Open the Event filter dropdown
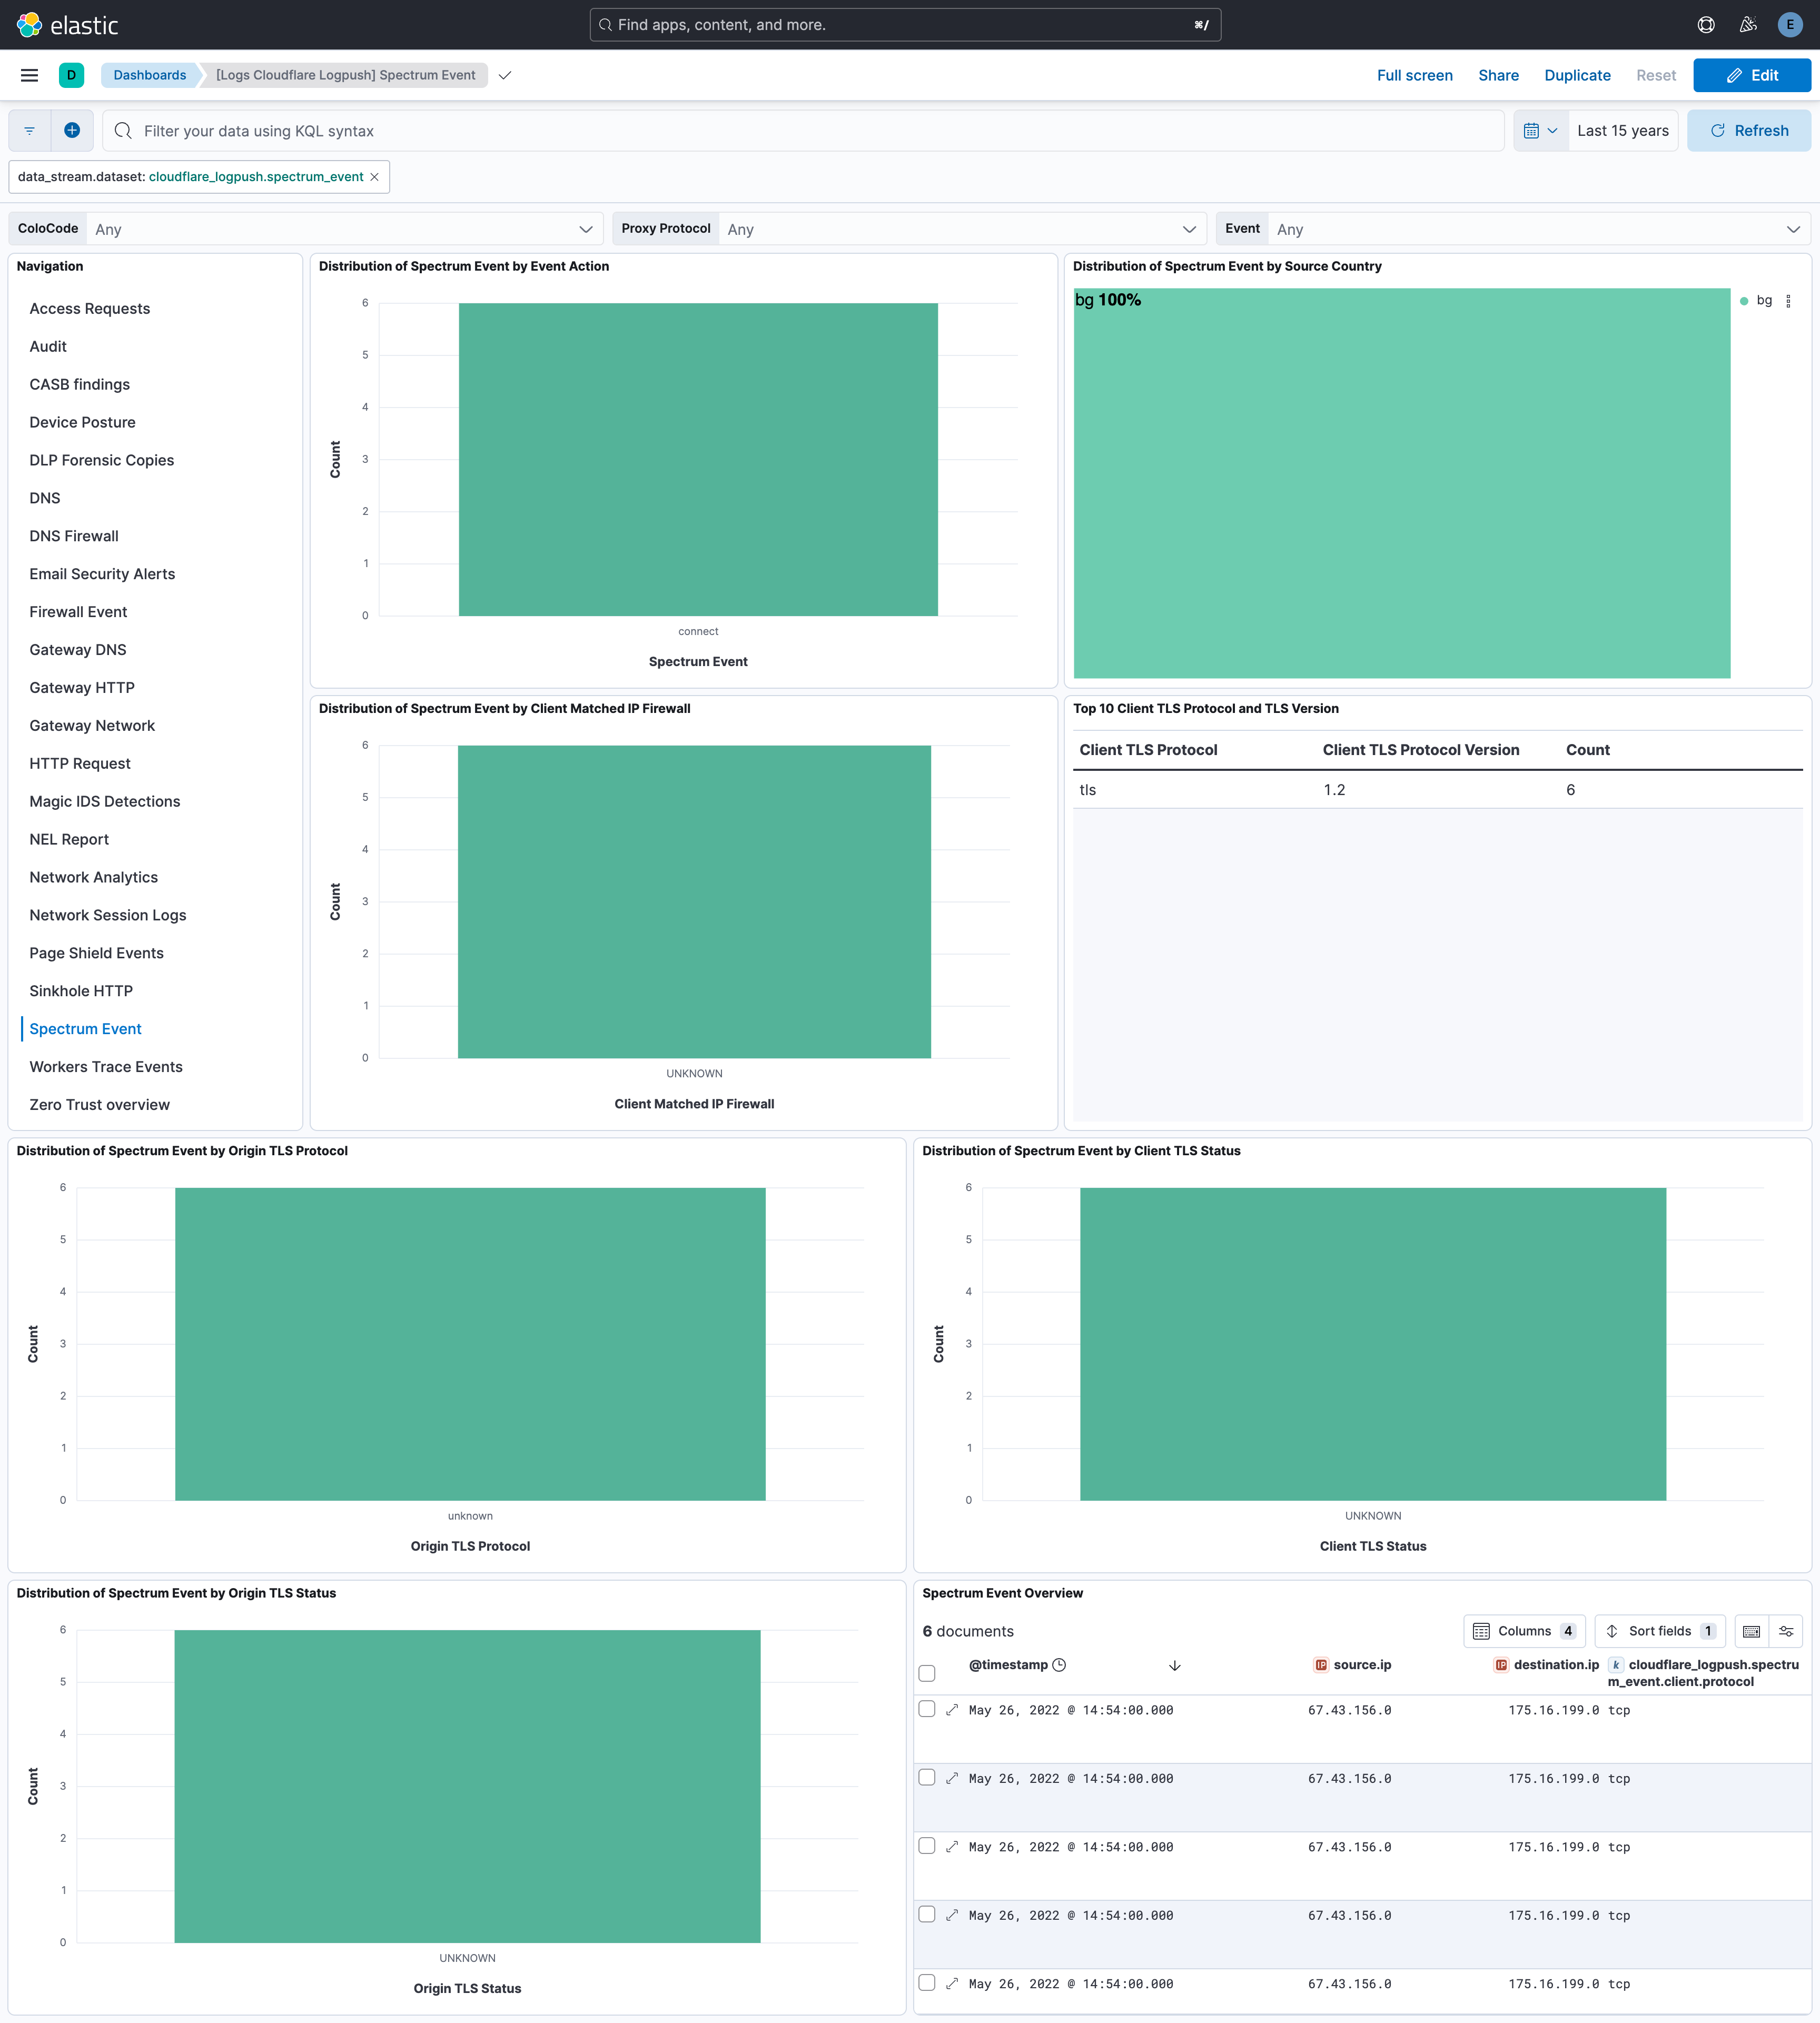Viewport: 1820px width, 2023px height. [x=1539, y=229]
